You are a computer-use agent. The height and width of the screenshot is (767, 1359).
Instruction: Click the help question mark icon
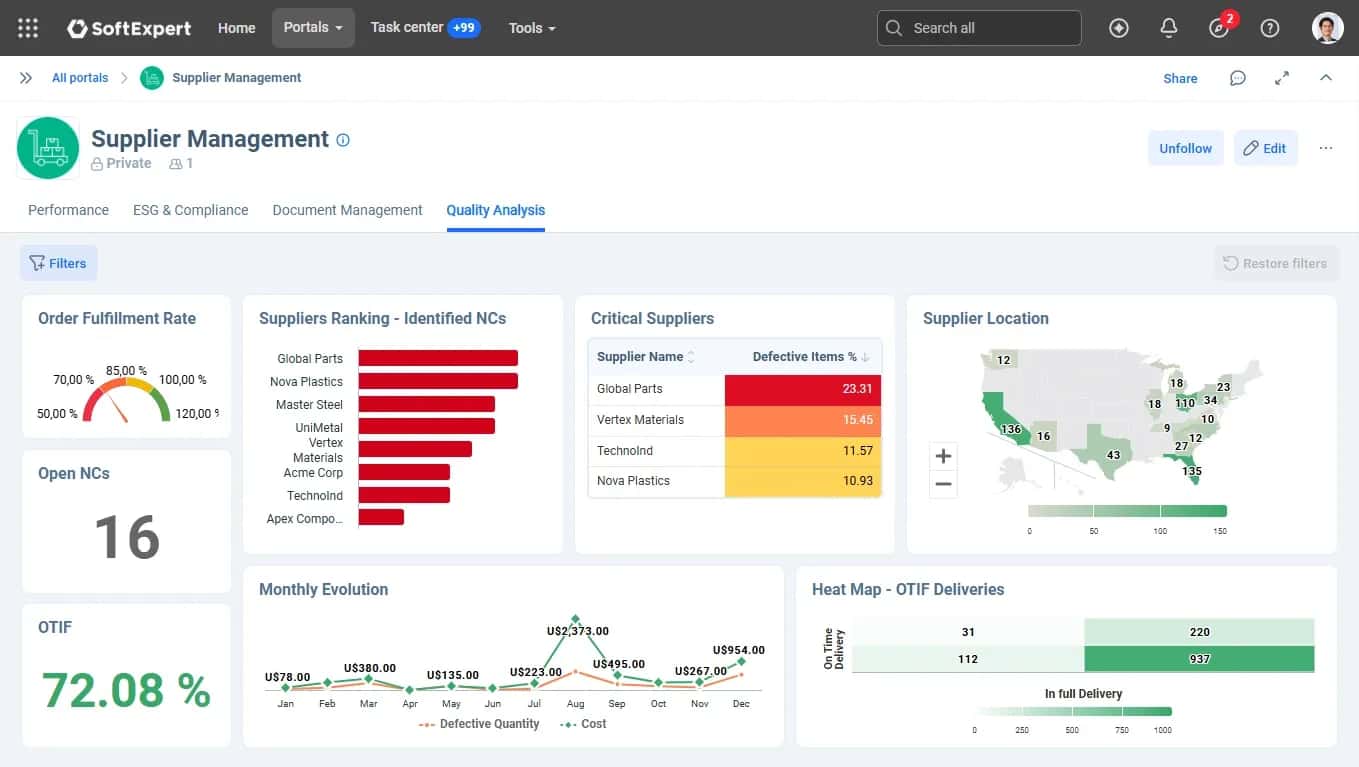pyautogui.click(x=1269, y=28)
